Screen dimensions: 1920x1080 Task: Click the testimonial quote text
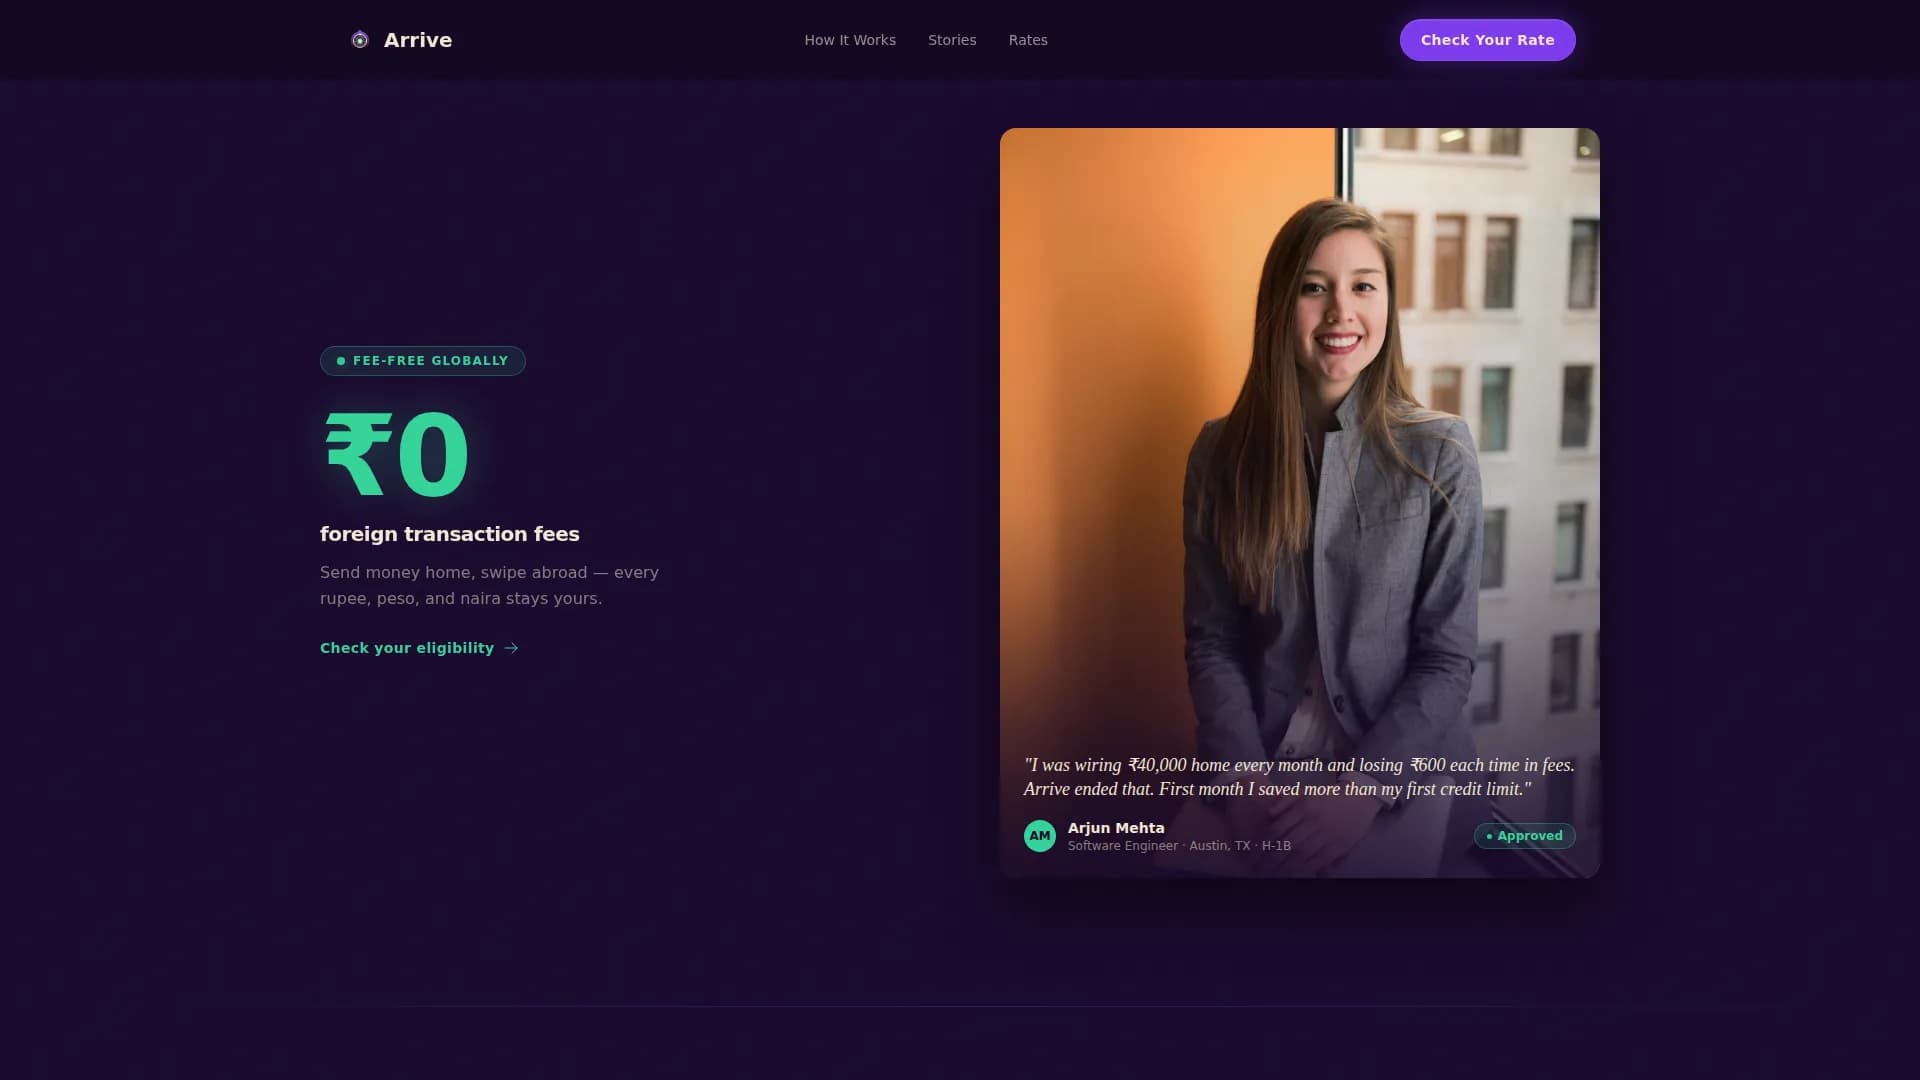pyautogui.click(x=1299, y=777)
